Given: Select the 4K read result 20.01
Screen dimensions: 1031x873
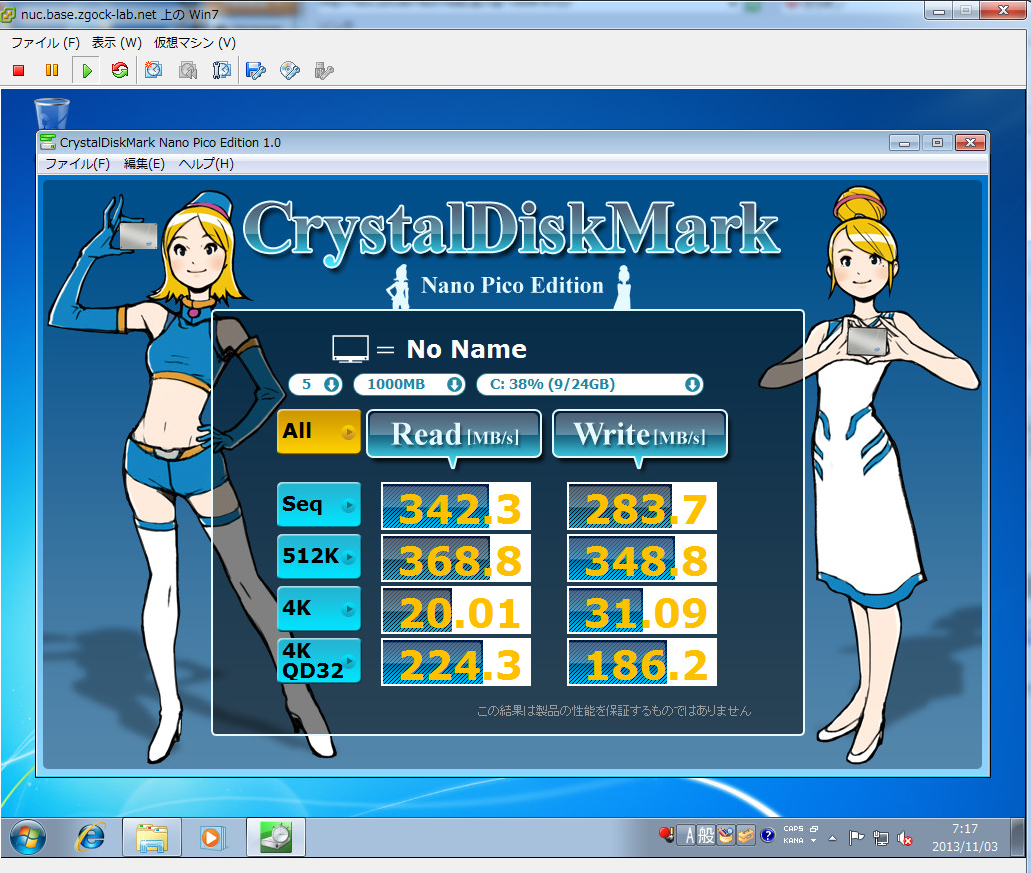Looking at the screenshot, I should click(456, 610).
